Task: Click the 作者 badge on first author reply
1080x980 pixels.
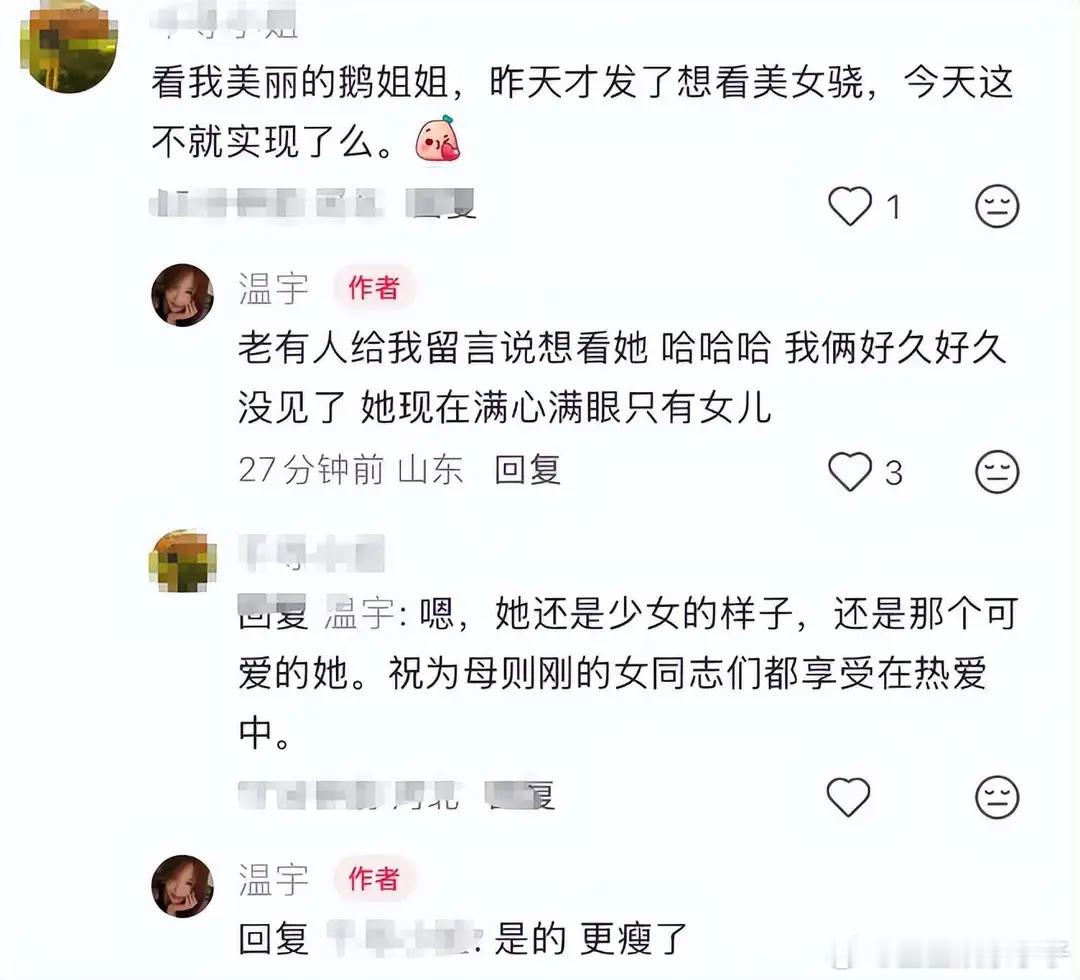Action: (x=373, y=288)
